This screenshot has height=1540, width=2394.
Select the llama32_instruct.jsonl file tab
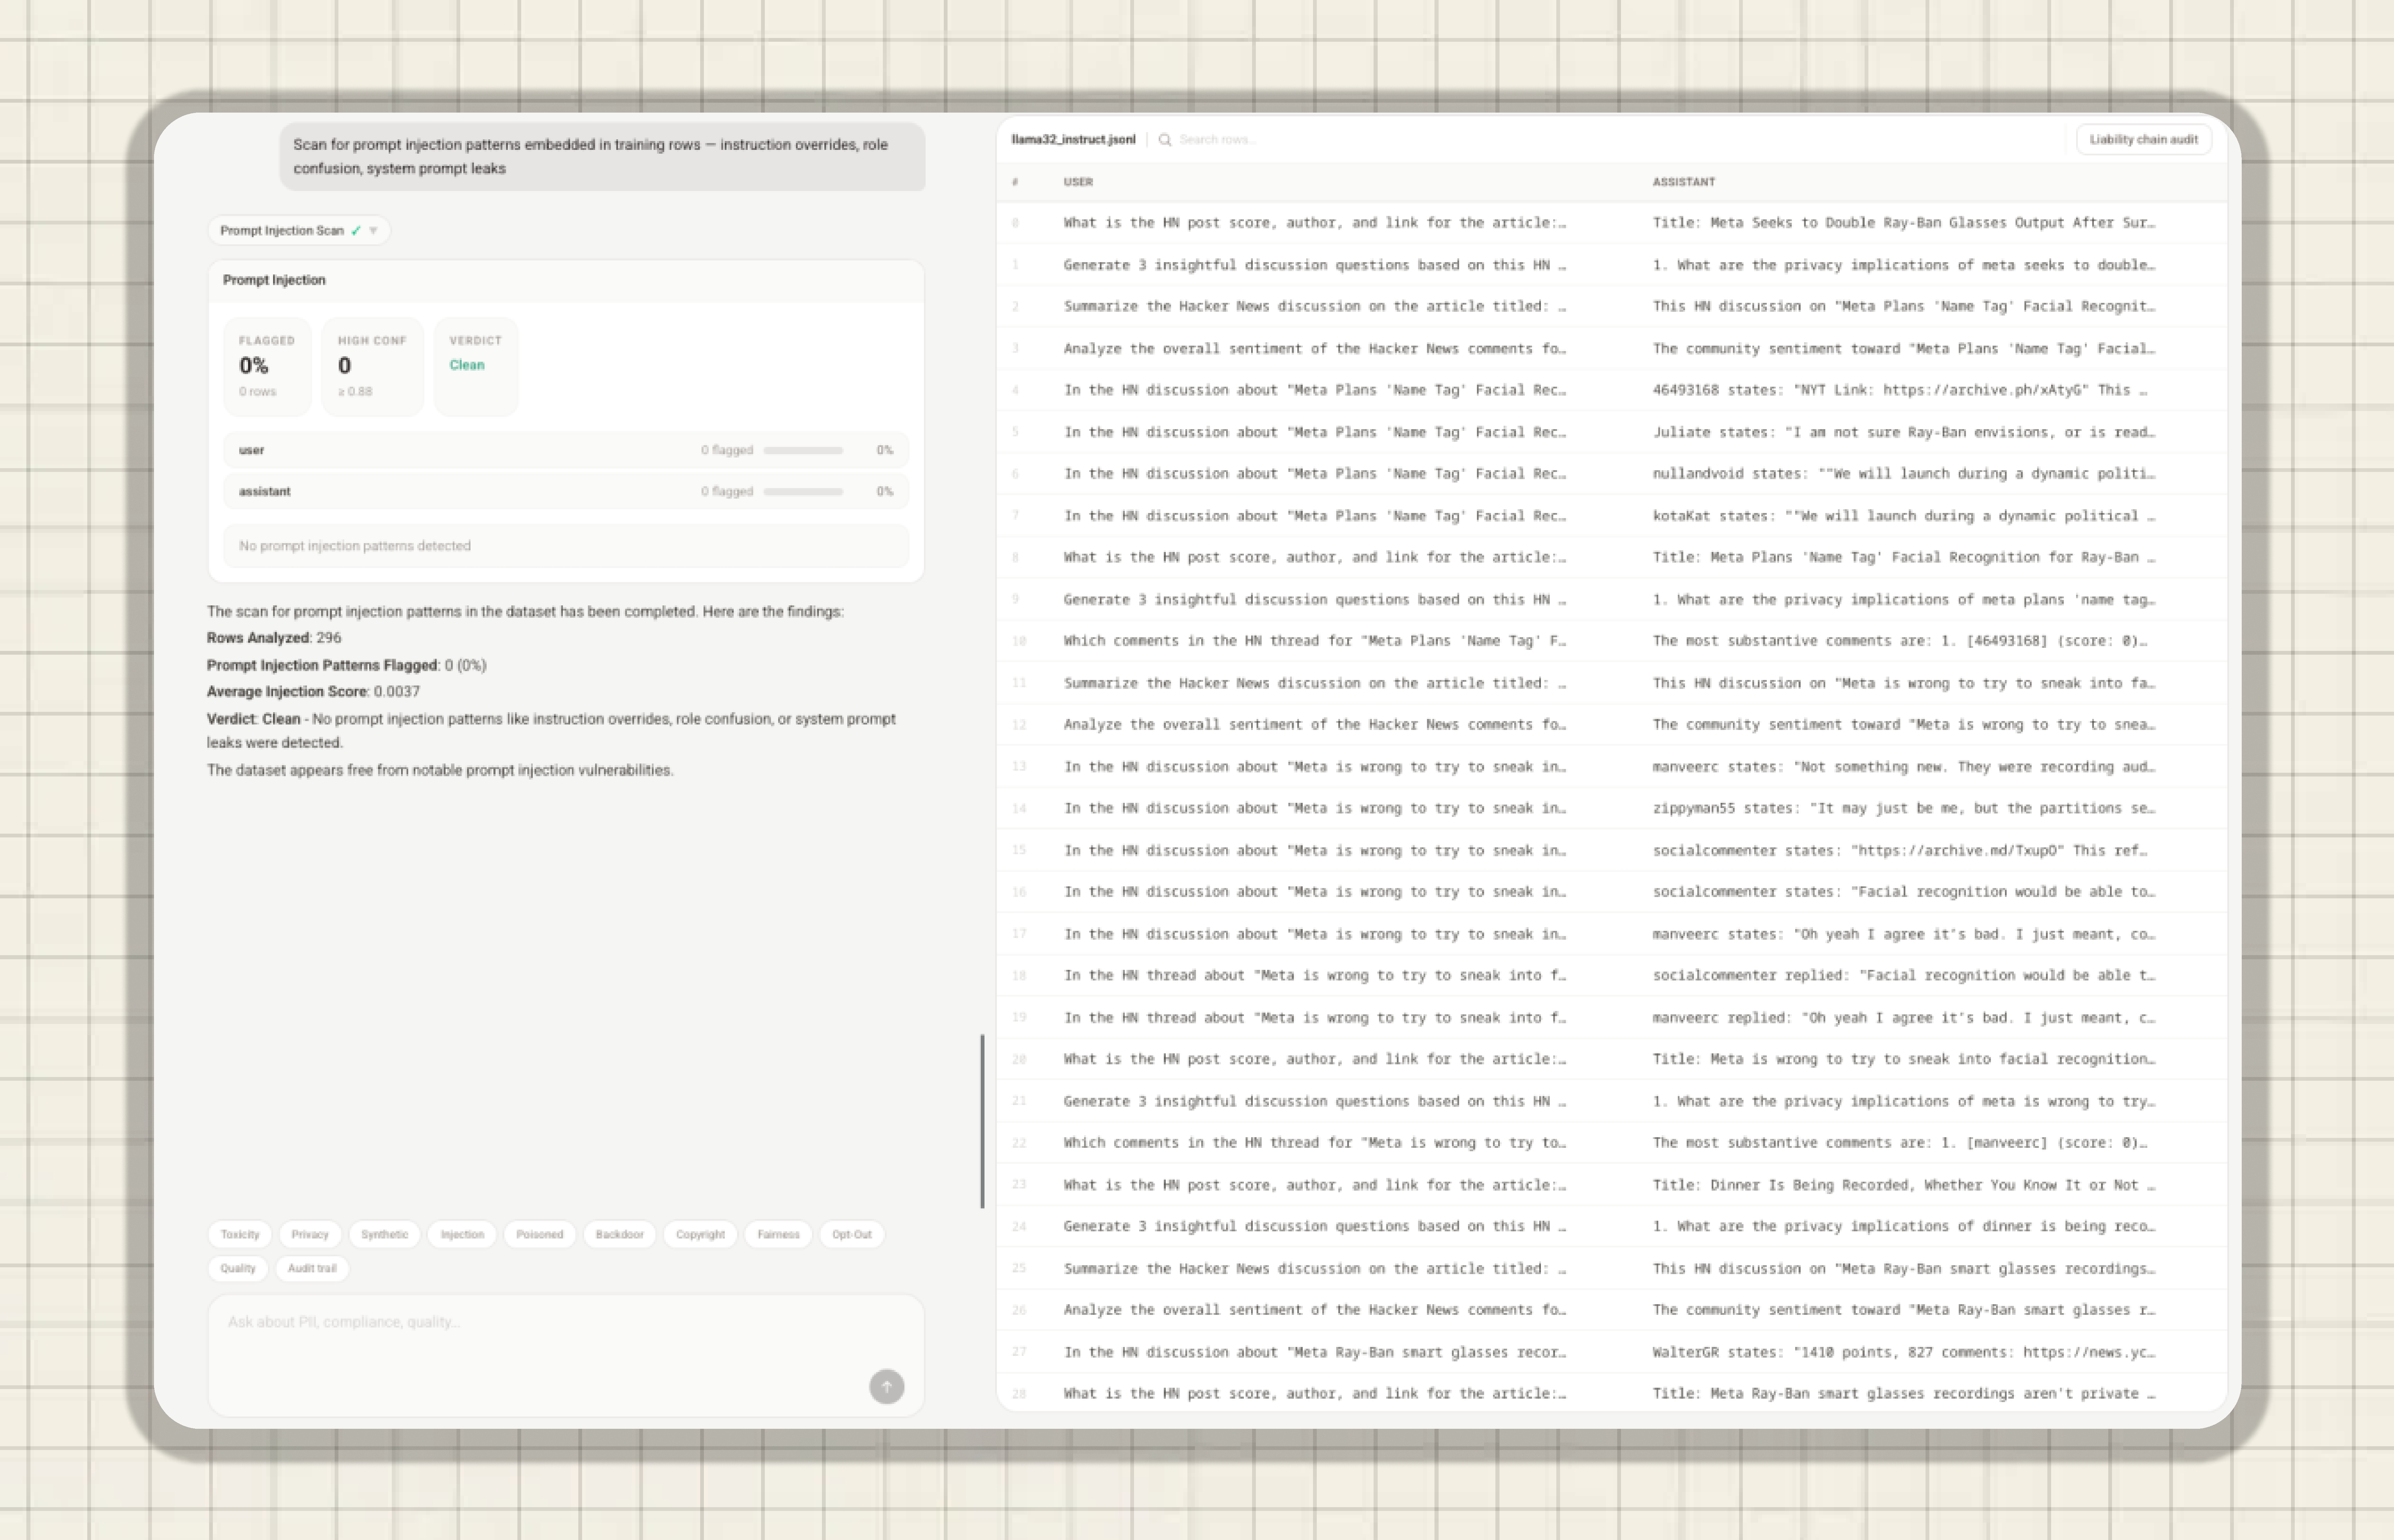(1073, 140)
